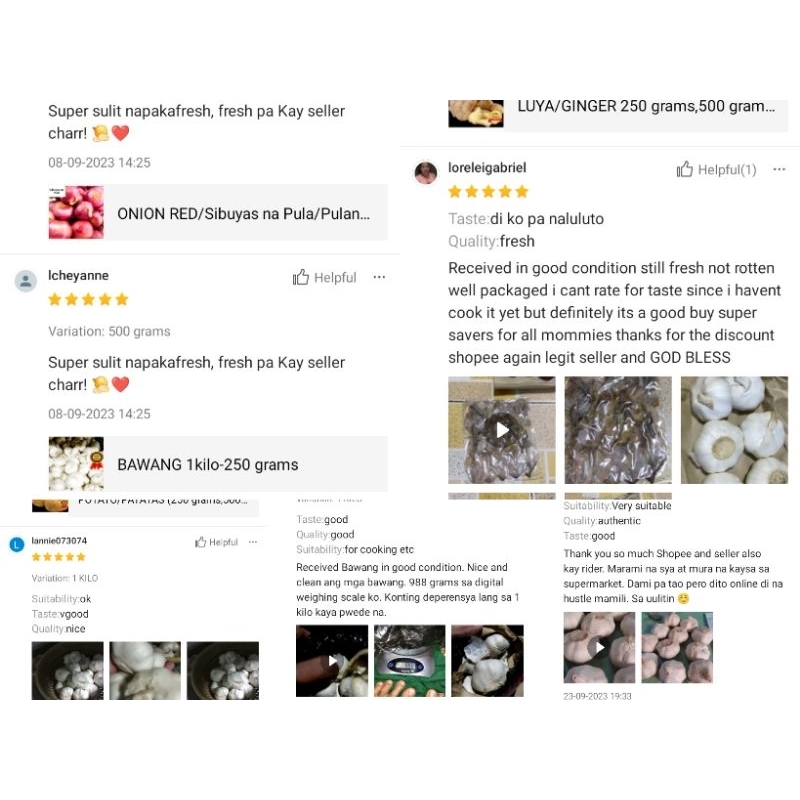Play the garlic-peeling video in the Bawang review
This screenshot has height=800, width=800.
332,661
